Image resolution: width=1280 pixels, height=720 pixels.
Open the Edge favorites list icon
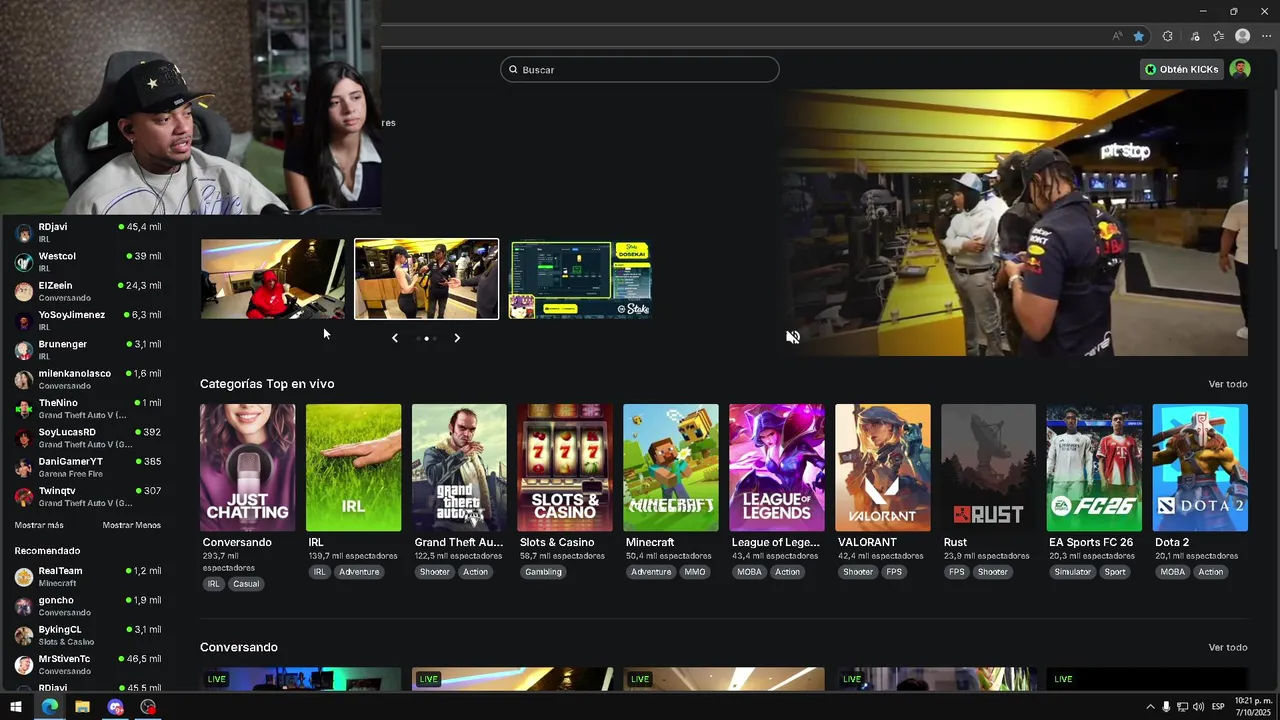tap(1218, 36)
